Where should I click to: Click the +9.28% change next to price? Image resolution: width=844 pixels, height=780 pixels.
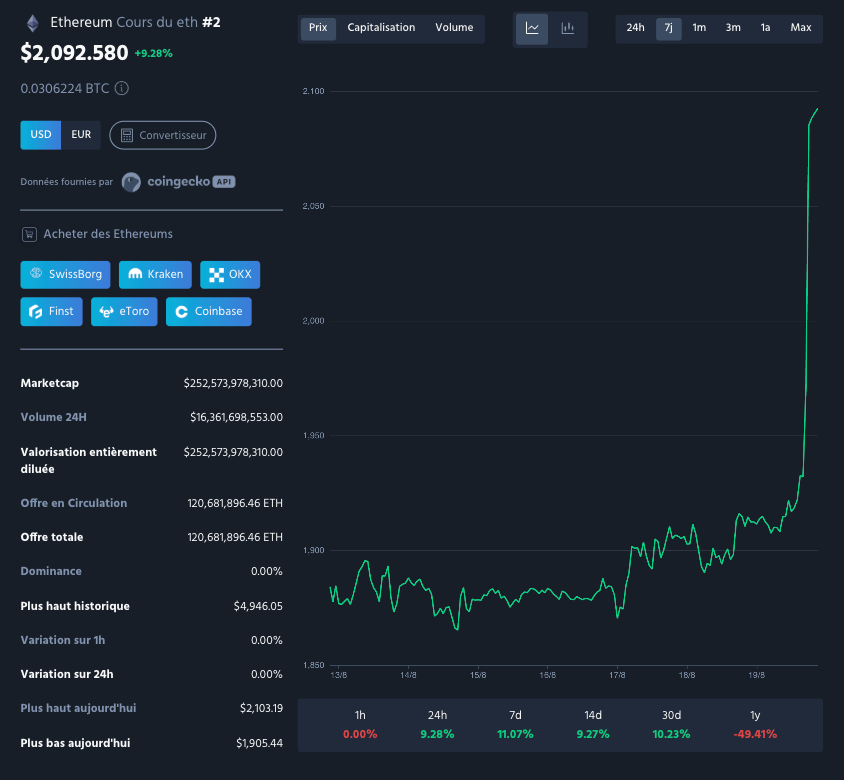(153, 53)
